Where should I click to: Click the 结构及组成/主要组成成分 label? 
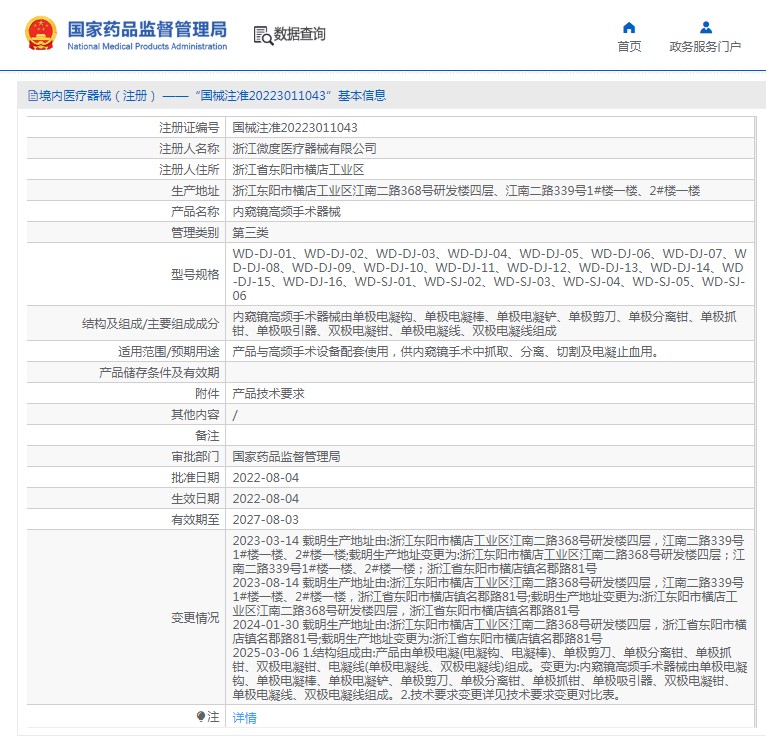point(150,323)
